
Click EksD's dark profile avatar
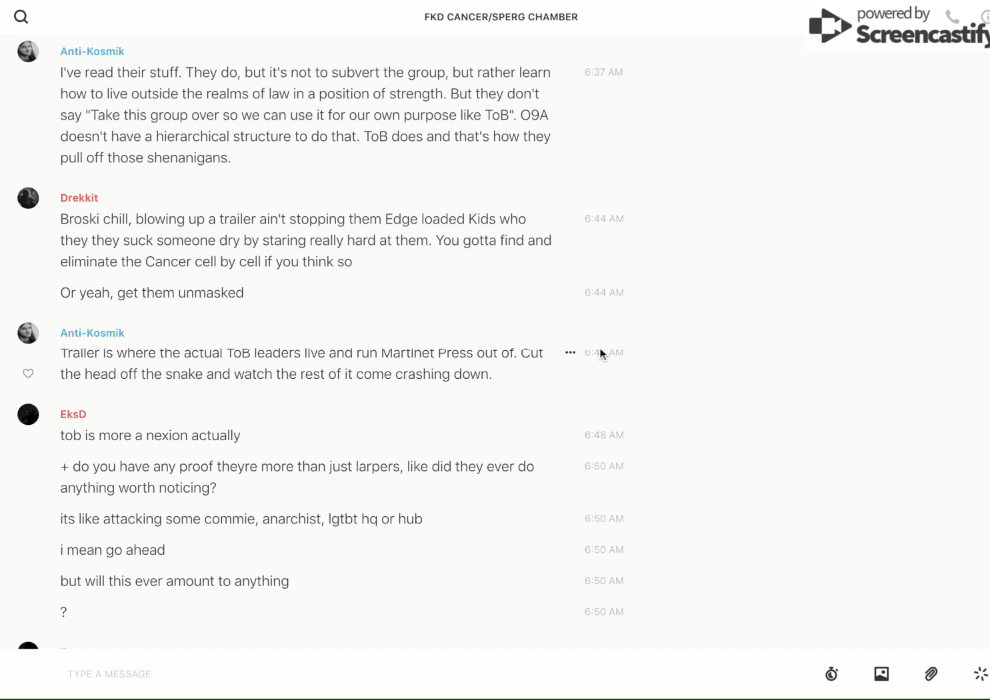point(28,414)
